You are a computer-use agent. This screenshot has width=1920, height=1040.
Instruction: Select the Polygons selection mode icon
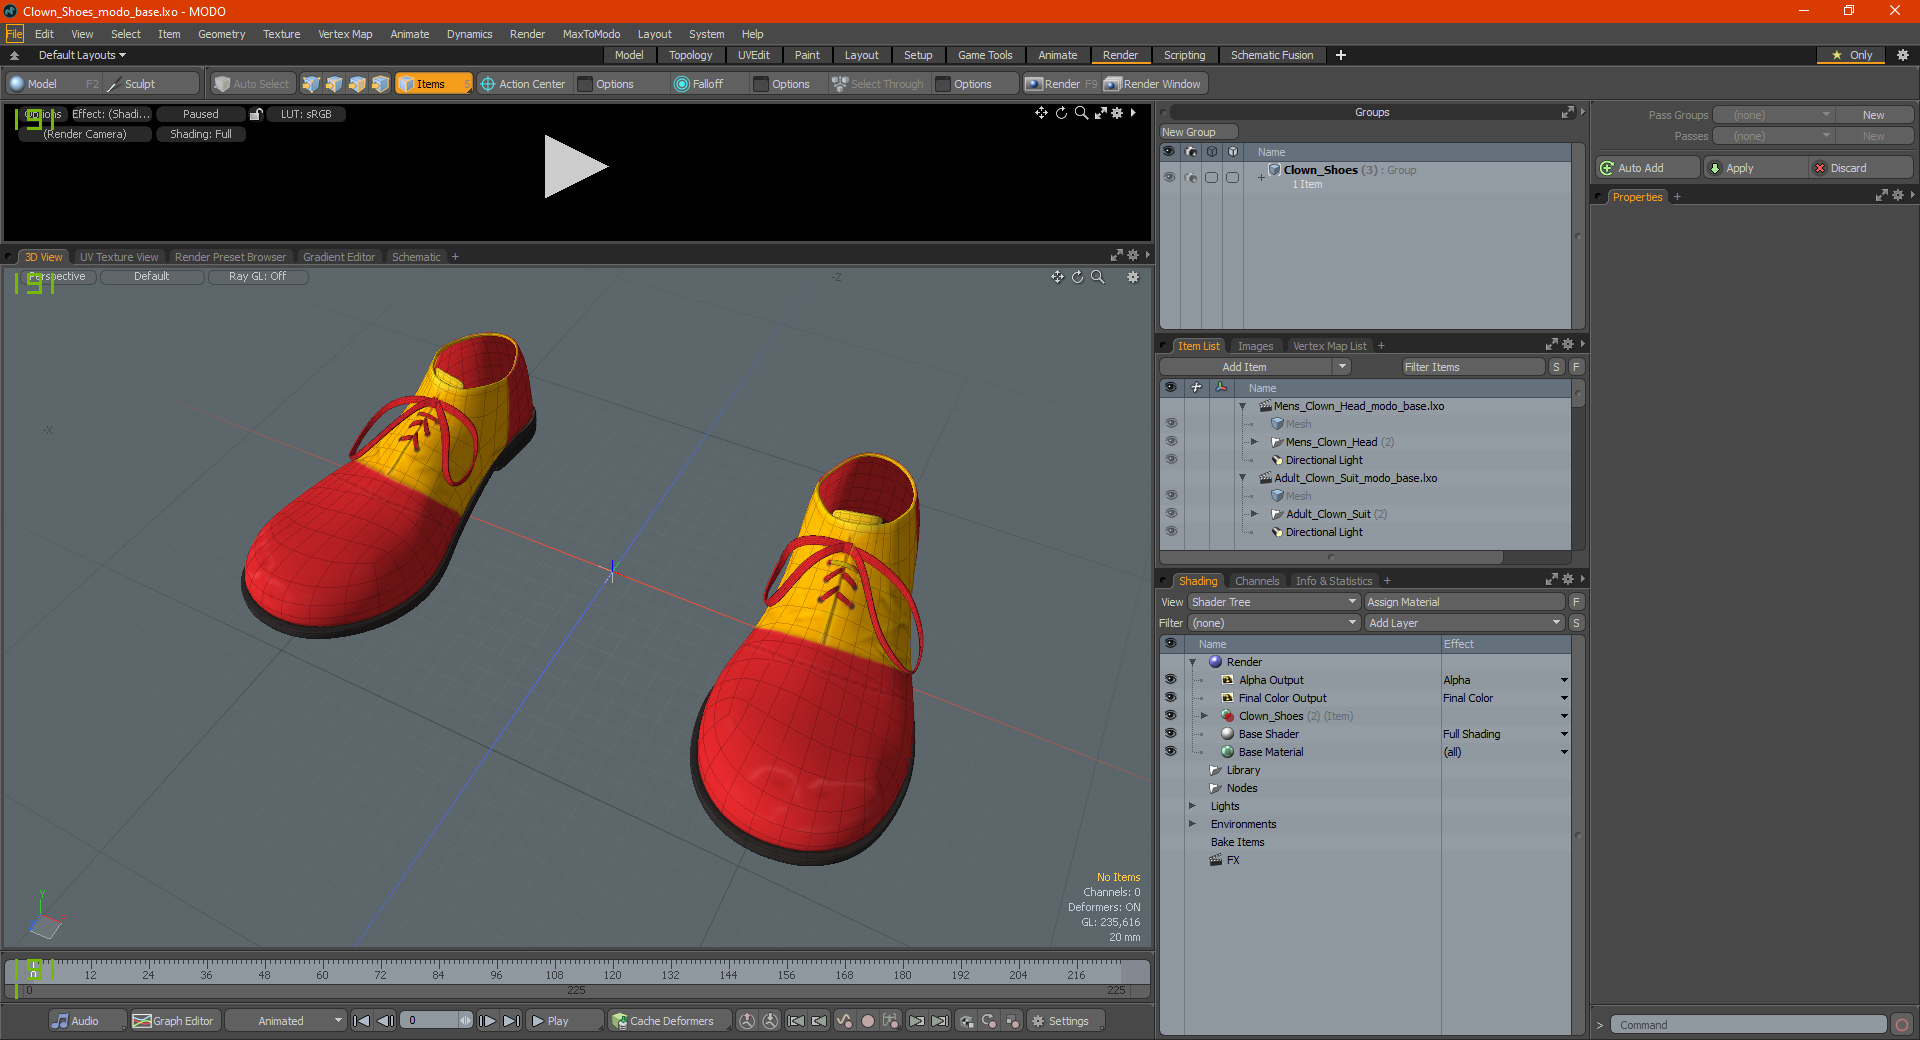pyautogui.click(x=357, y=84)
